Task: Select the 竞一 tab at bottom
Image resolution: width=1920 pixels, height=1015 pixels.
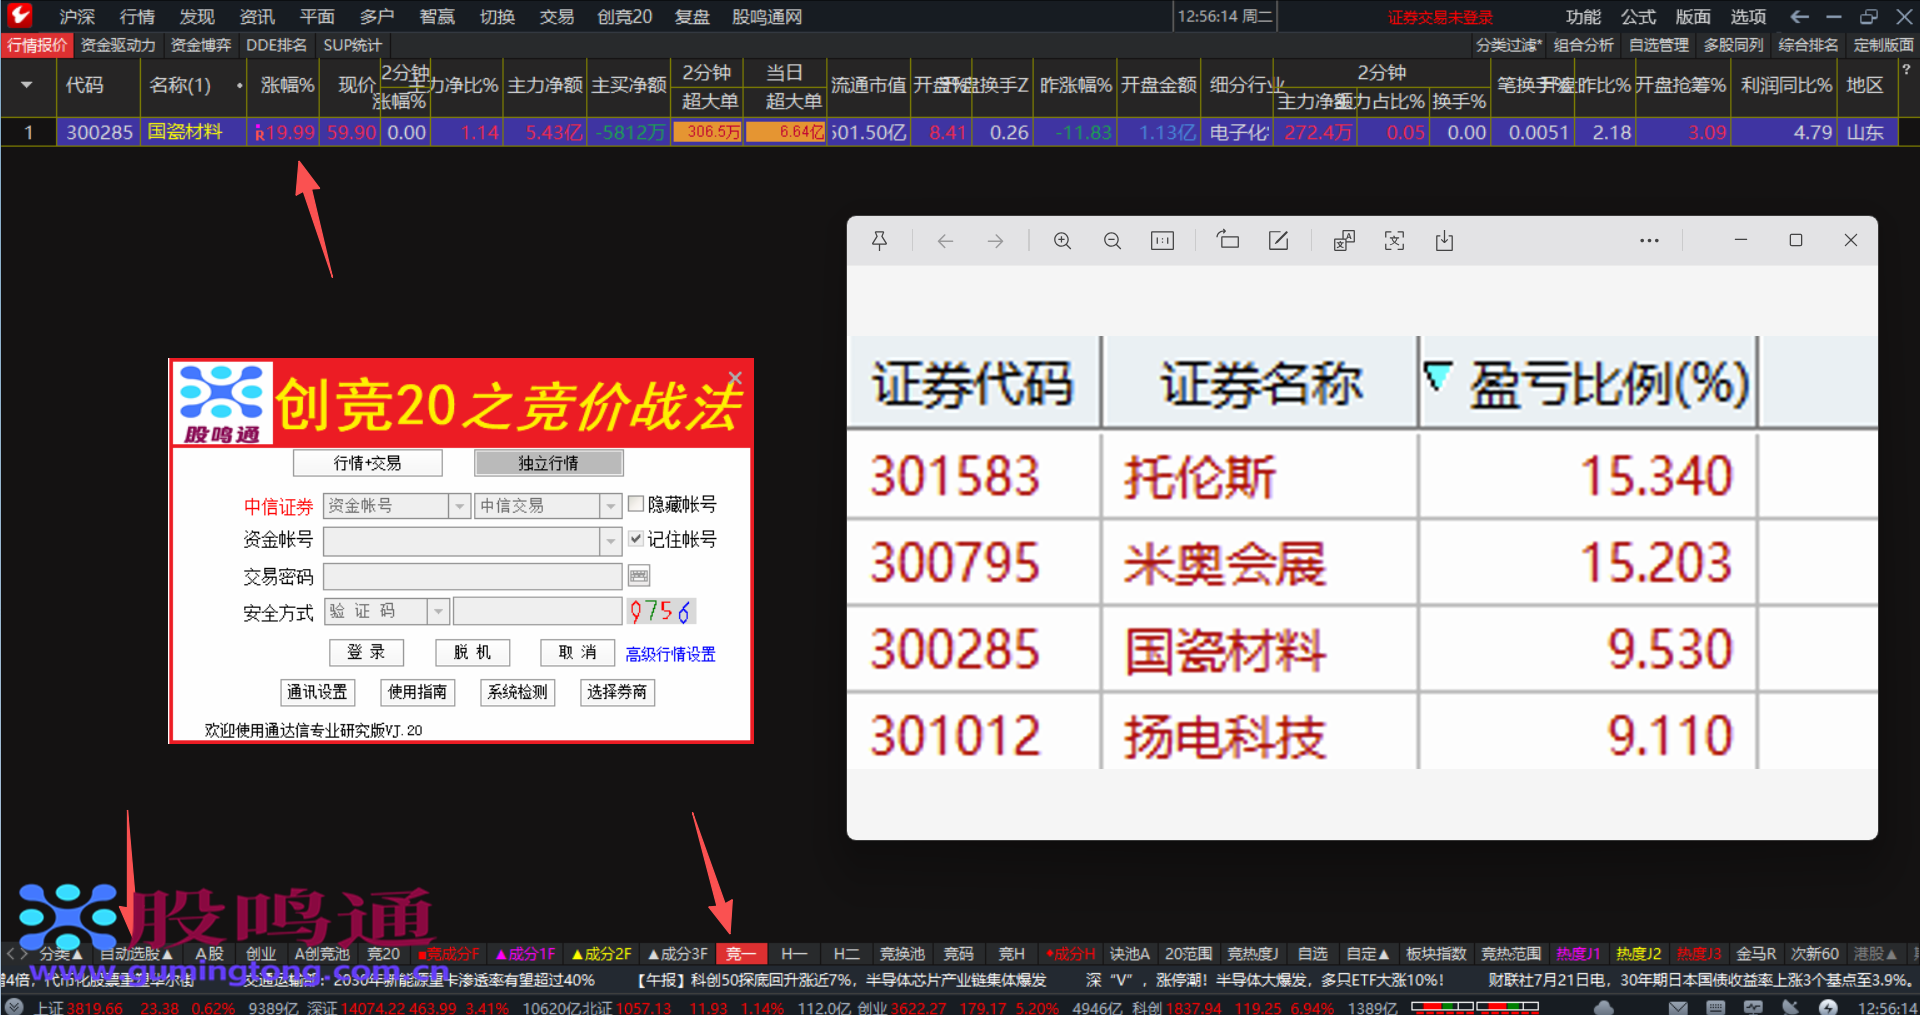Action: click(x=741, y=954)
